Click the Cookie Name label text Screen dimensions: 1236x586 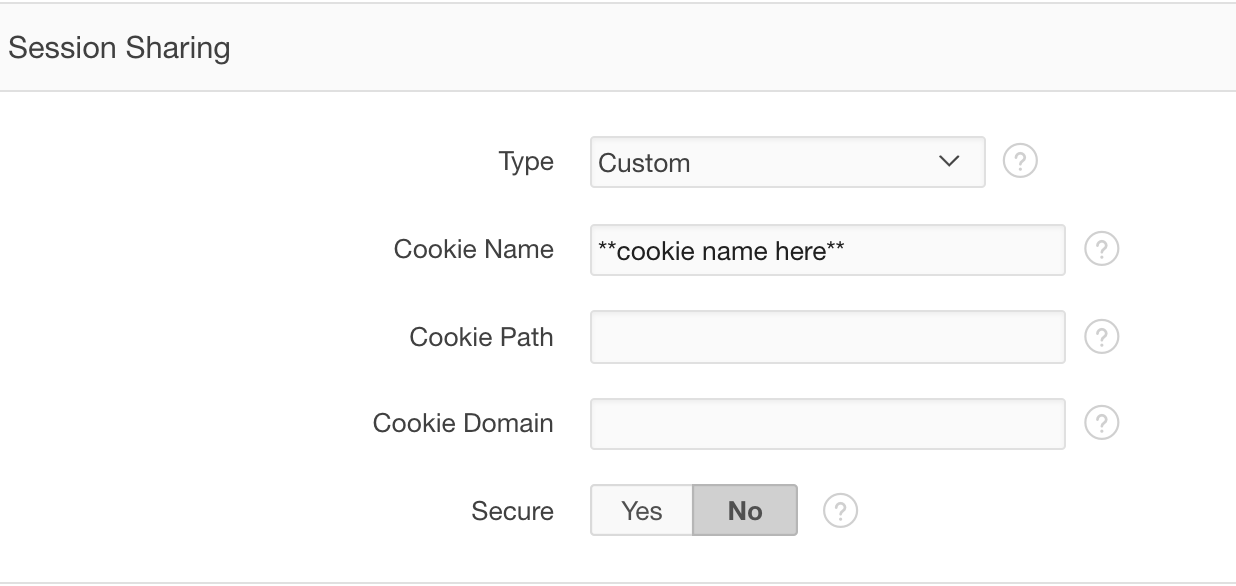(474, 249)
